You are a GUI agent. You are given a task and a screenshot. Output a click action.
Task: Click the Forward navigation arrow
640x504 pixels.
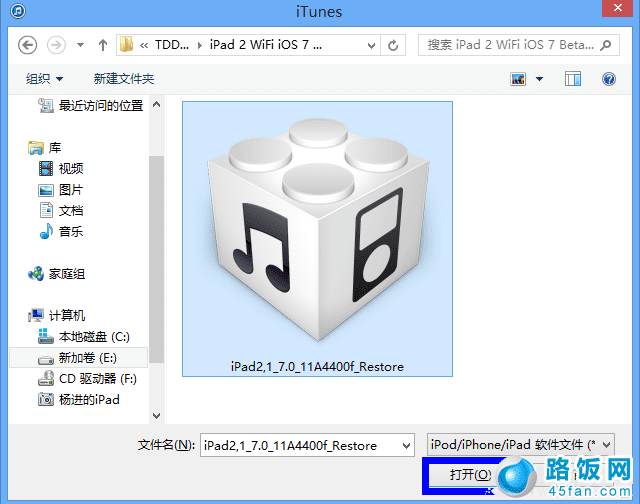pos(56,45)
